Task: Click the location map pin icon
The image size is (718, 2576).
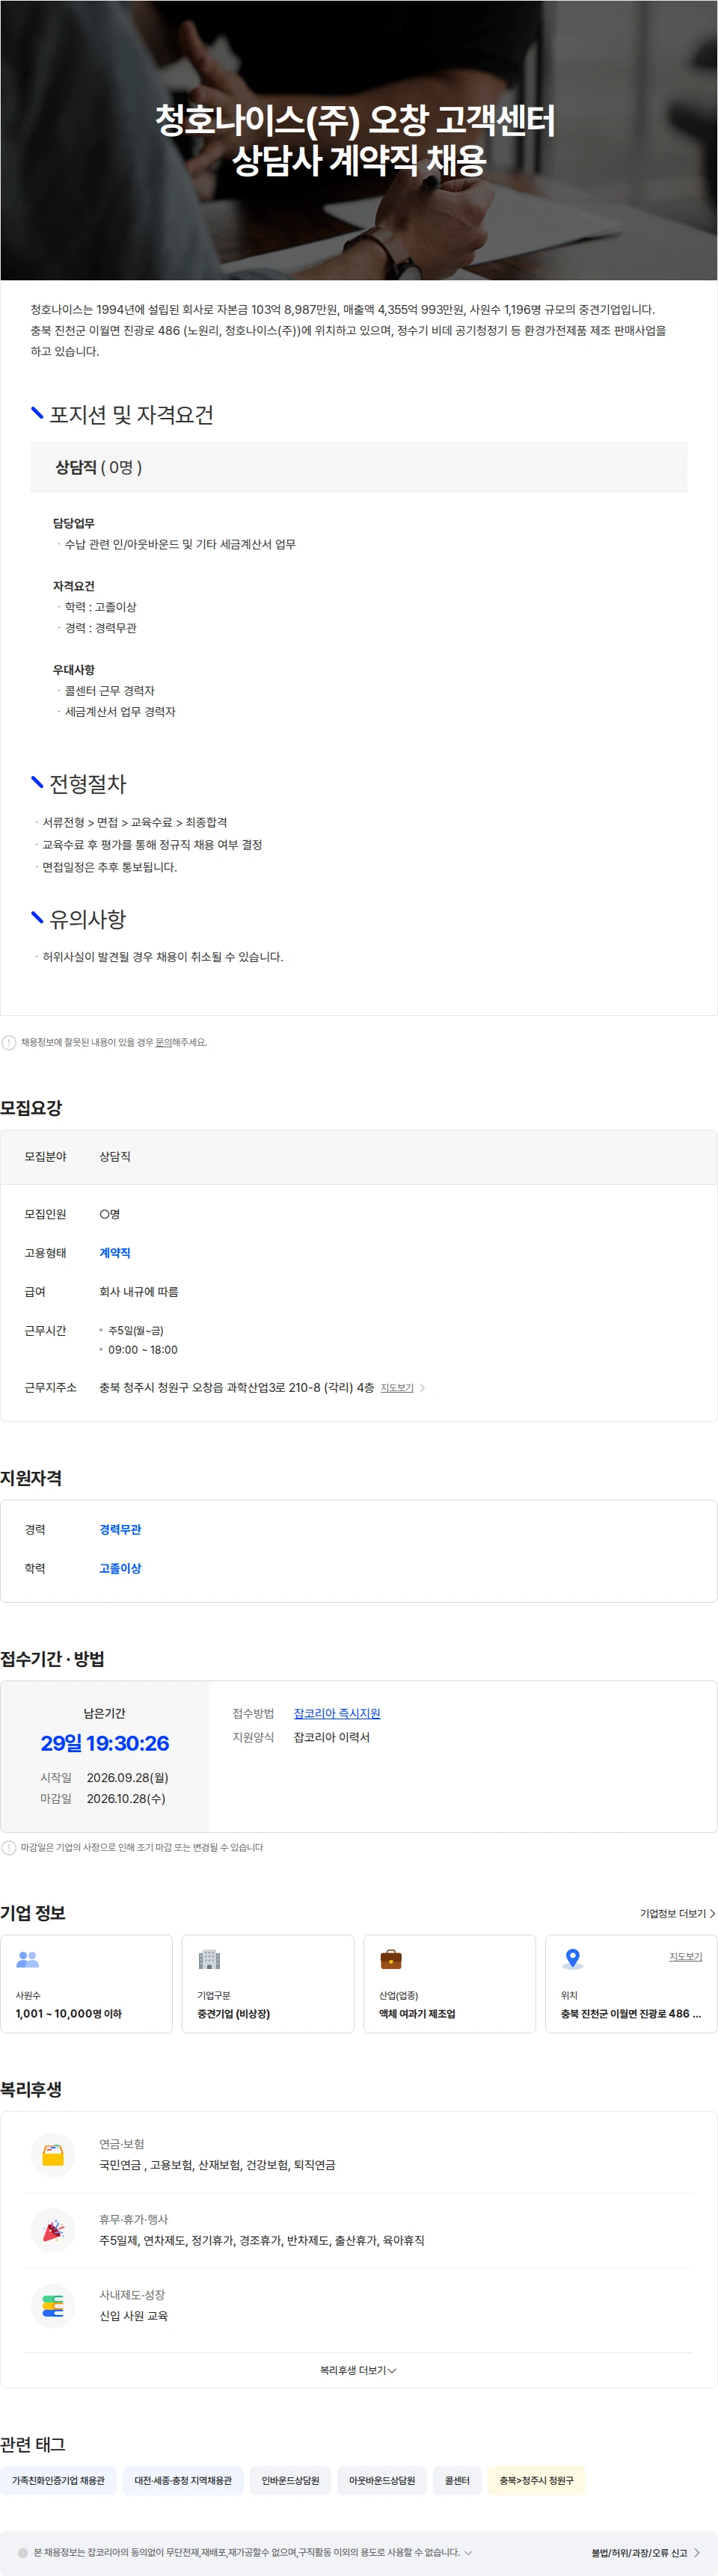Action: (x=573, y=1959)
